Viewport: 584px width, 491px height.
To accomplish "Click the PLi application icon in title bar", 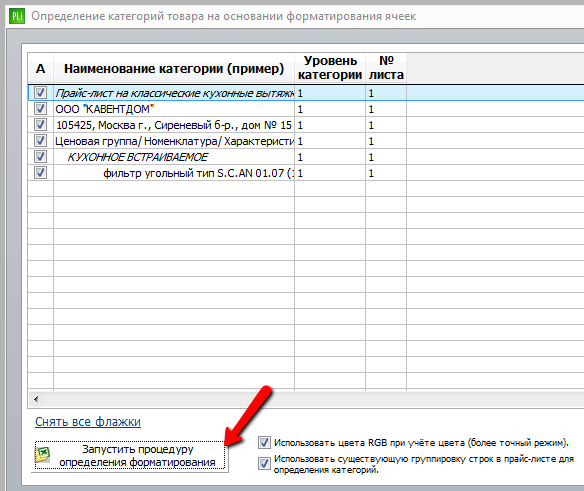I will pos(17,16).
